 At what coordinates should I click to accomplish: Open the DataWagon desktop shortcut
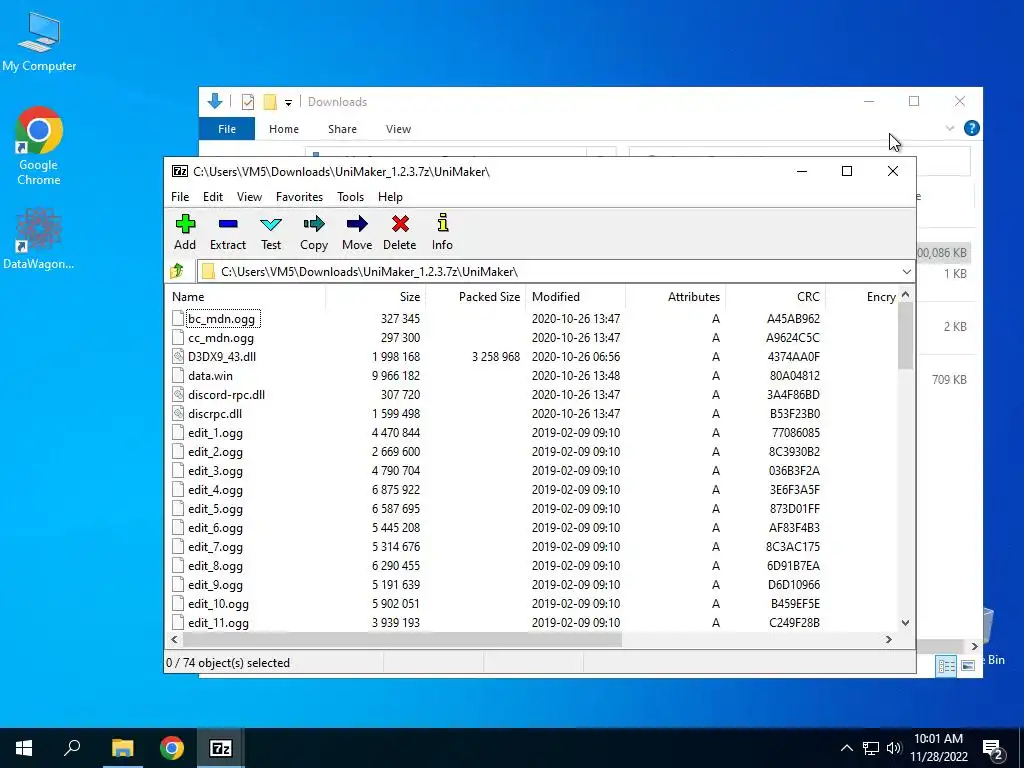[x=39, y=238]
